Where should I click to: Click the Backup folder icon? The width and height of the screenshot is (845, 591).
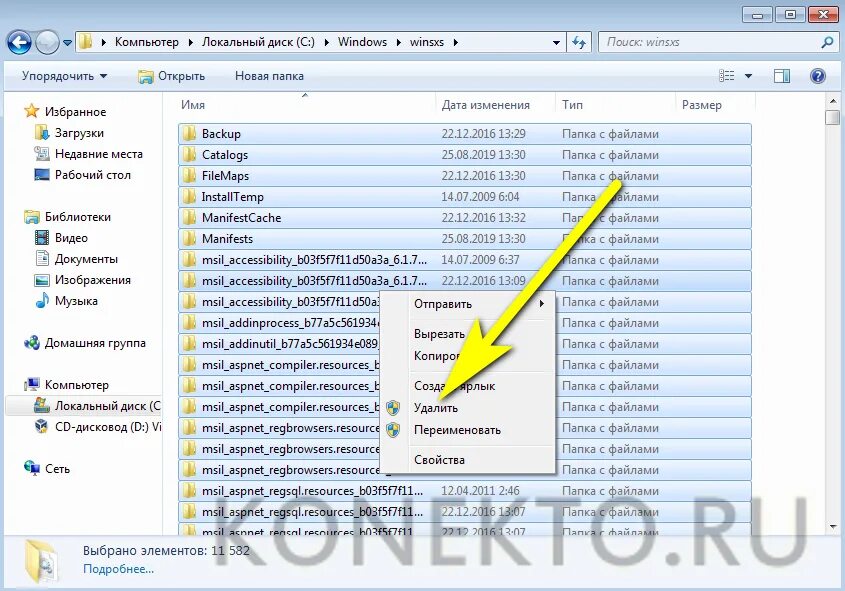(x=189, y=134)
